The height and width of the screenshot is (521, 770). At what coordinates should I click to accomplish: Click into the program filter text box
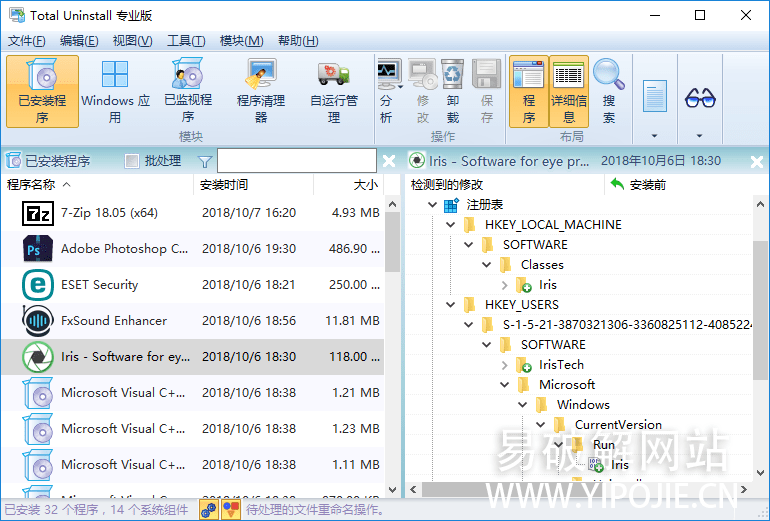[297, 161]
